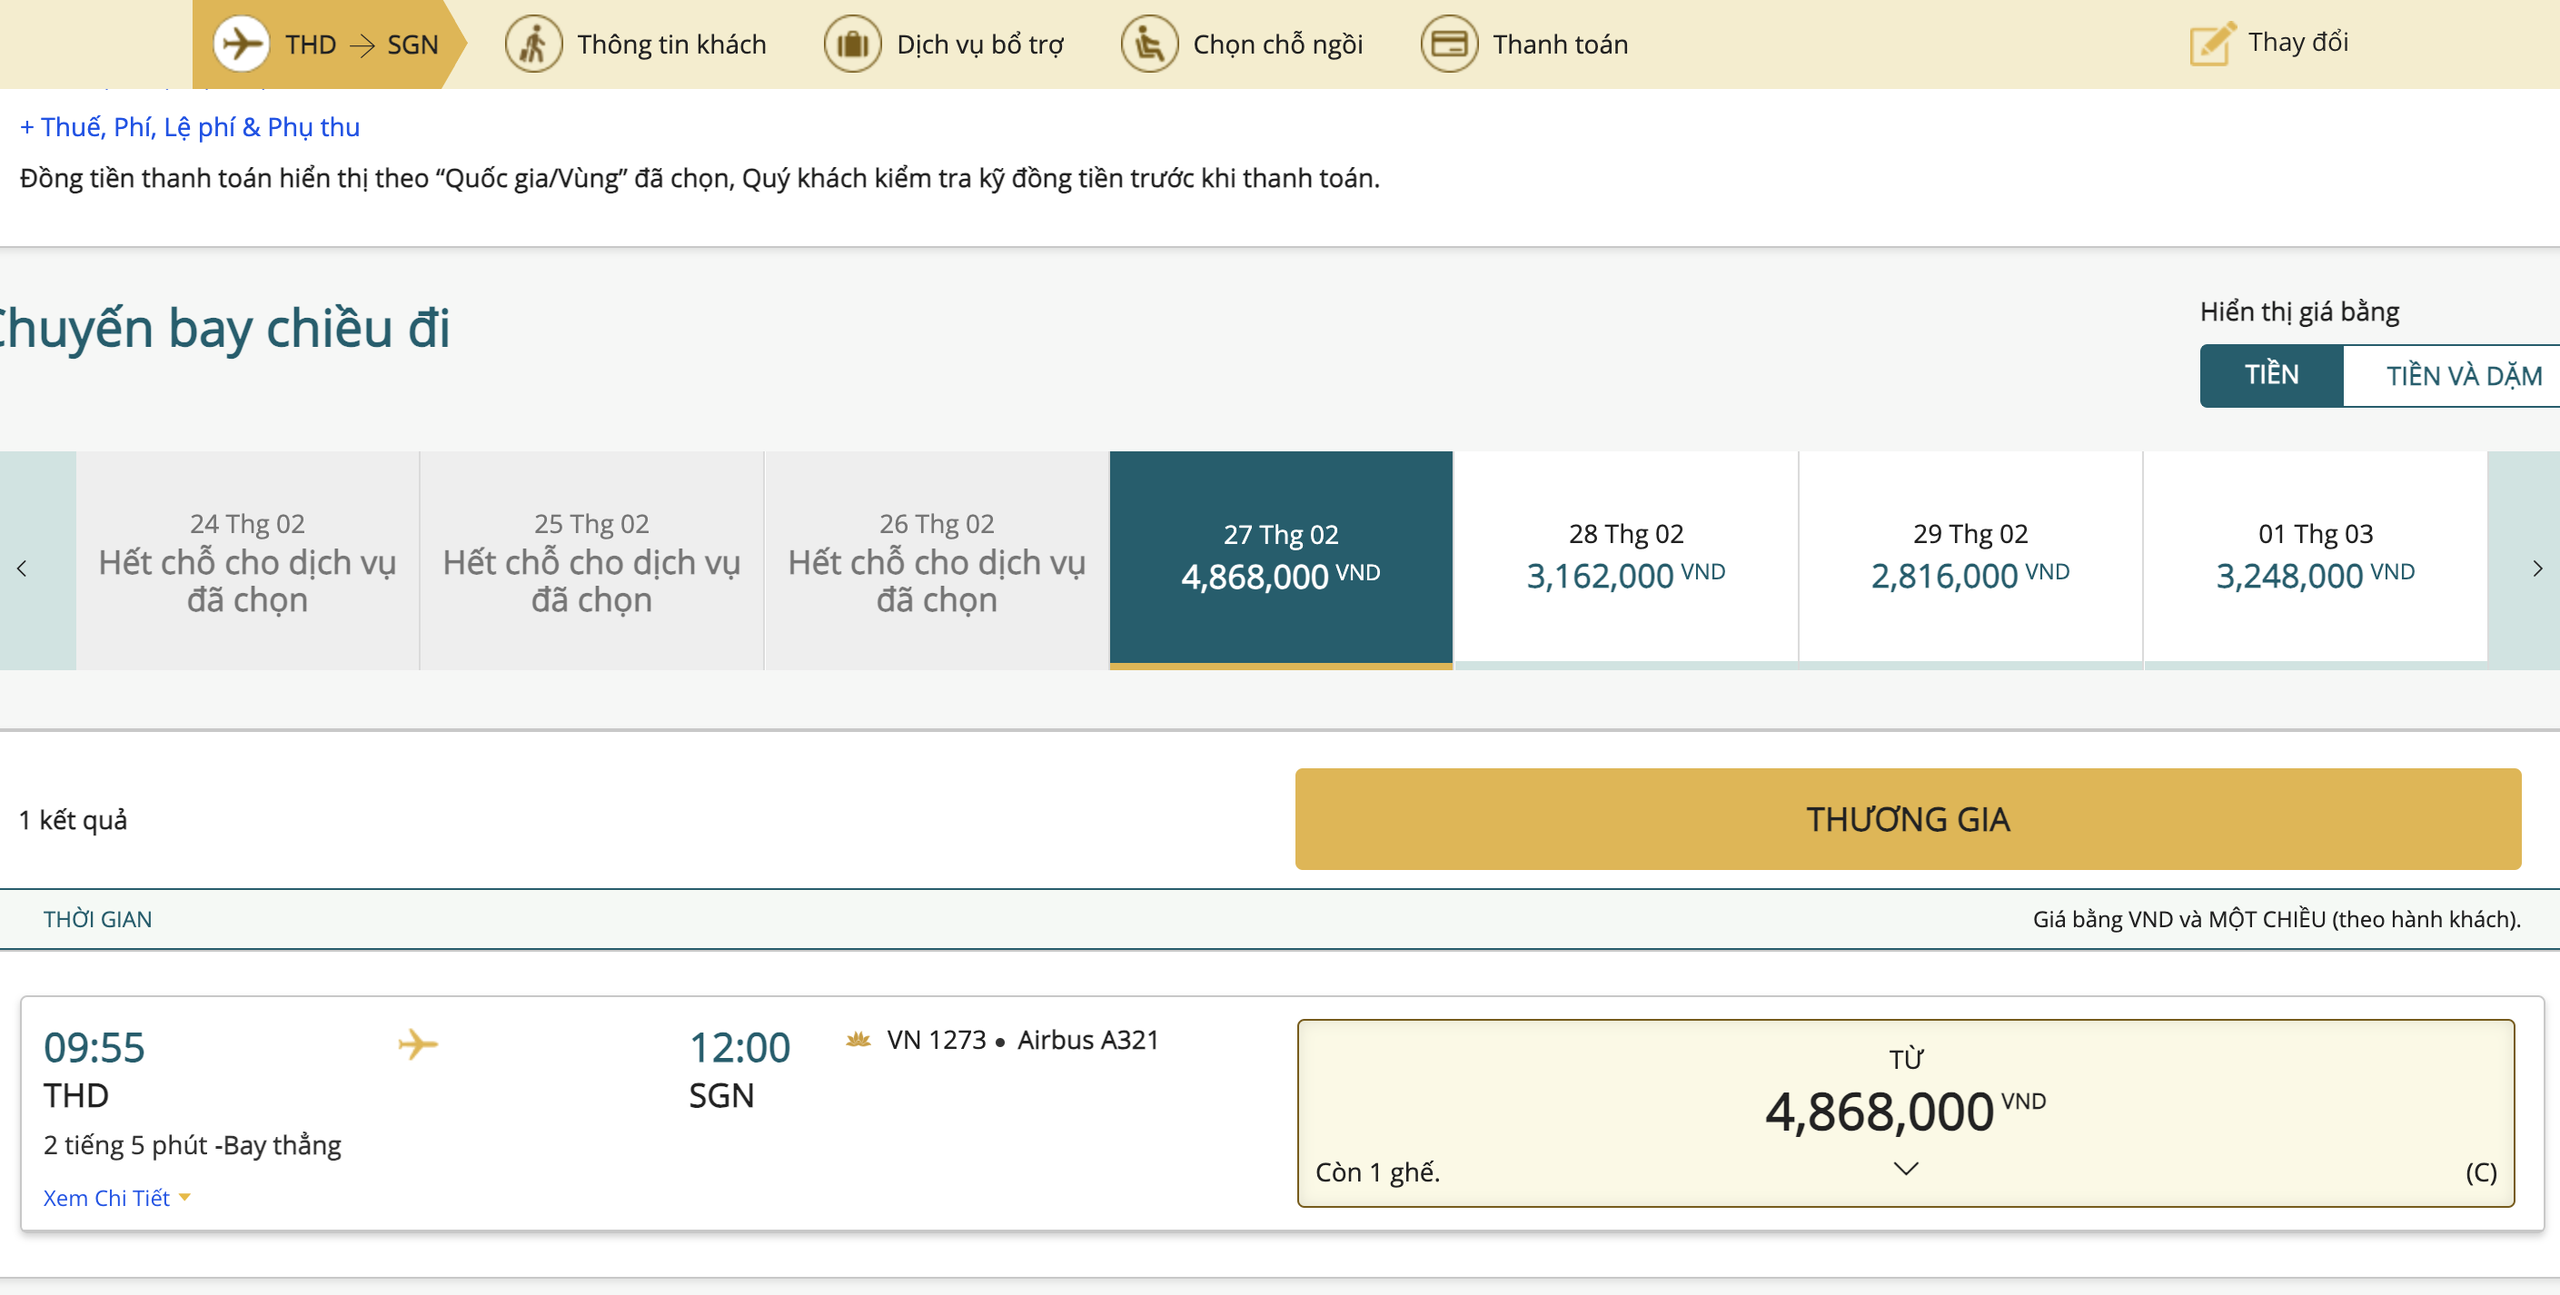Expand Xem Chi Tiết flight details
Image resolution: width=2560 pixels, height=1295 pixels.
pyautogui.click(x=116, y=1198)
